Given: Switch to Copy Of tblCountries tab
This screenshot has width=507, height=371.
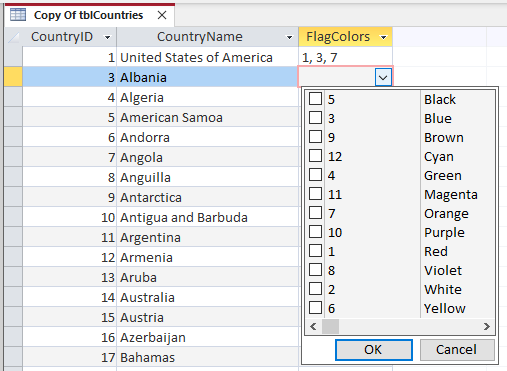Looking at the screenshot, I should pyautogui.click(x=88, y=15).
